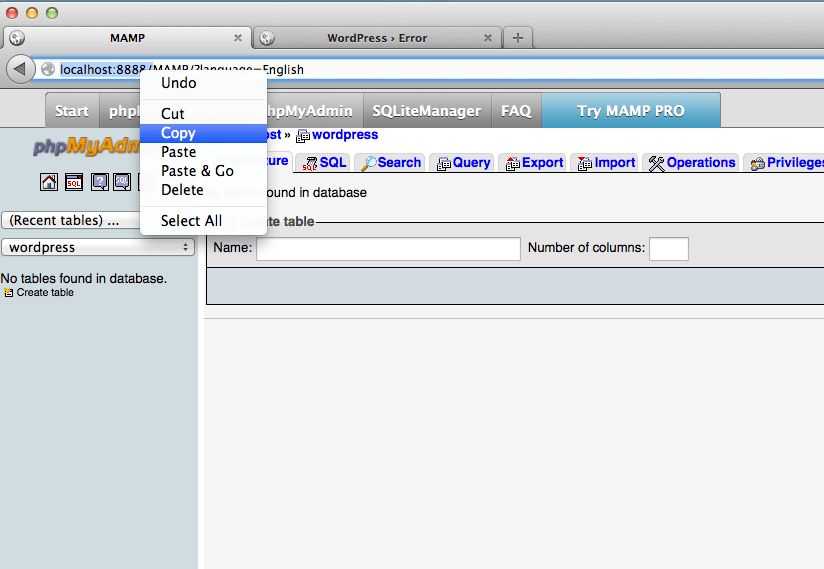Screen dimensions: 824x569
Task: Open the SQLiteManager tab
Action: pyautogui.click(x=427, y=111)
